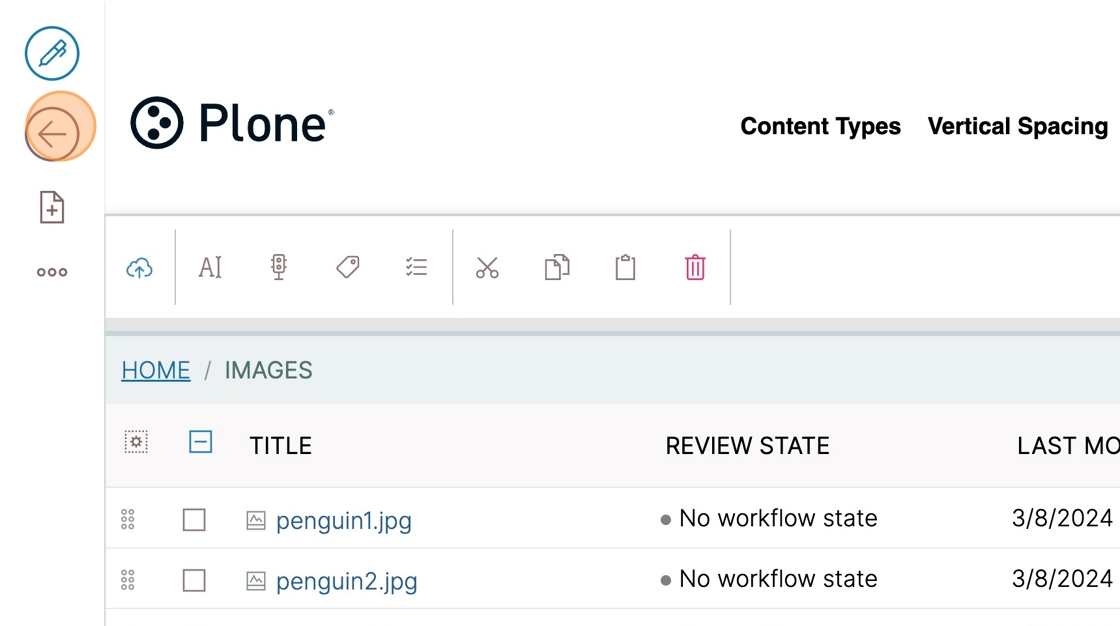
Task: Paste items with the clipboard icon
Action: tap(626, 267)
